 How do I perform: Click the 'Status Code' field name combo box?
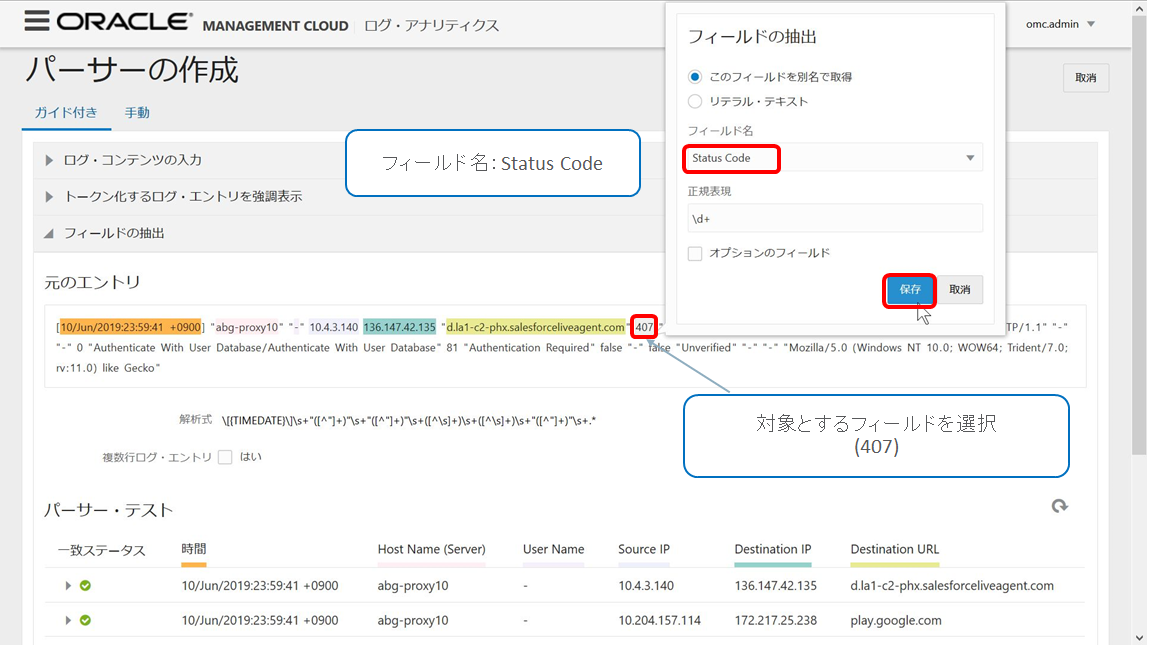pos(834,158)
